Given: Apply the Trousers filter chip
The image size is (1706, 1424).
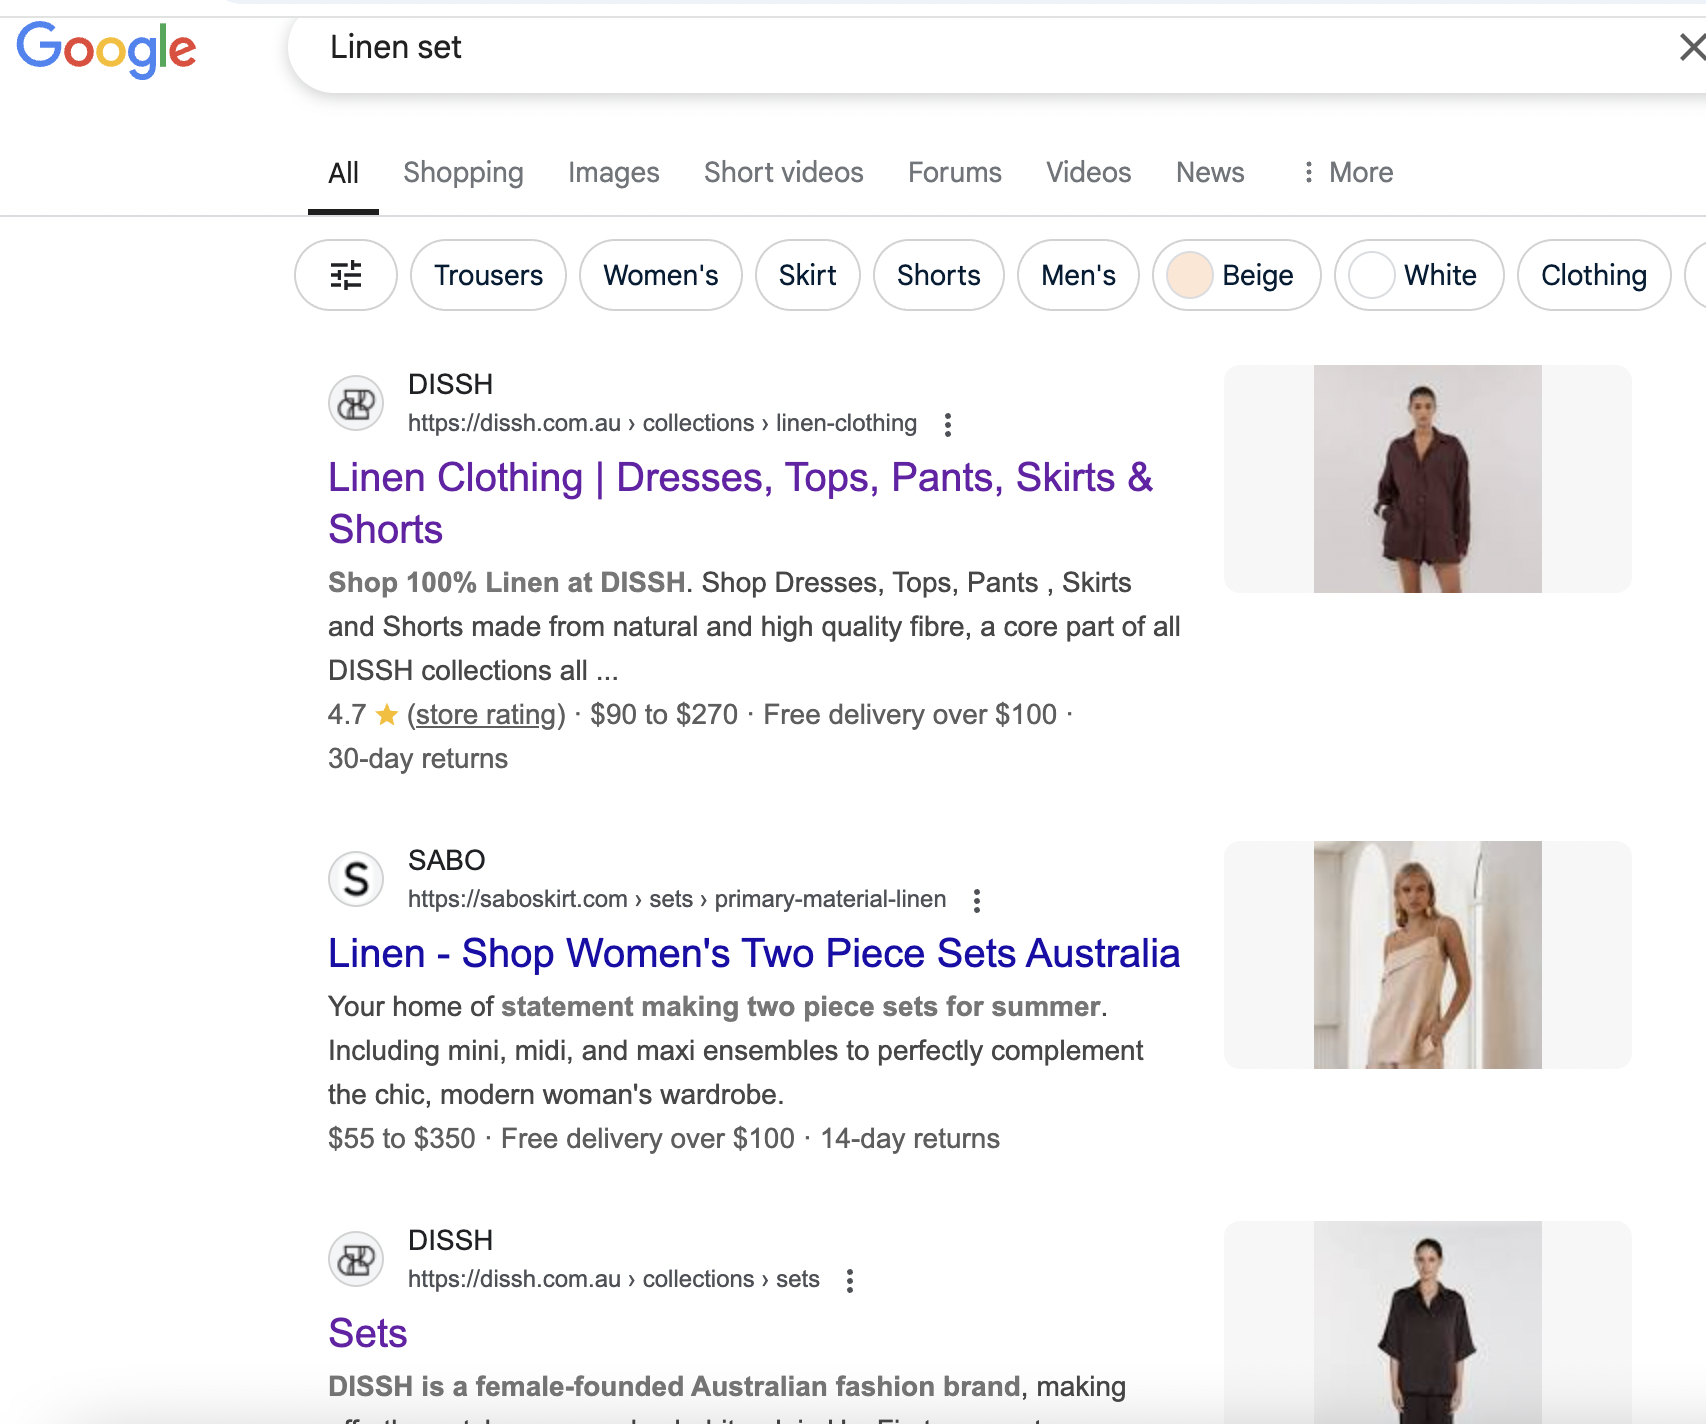Looking at the screenshot, I should click(x=489, y=275).
